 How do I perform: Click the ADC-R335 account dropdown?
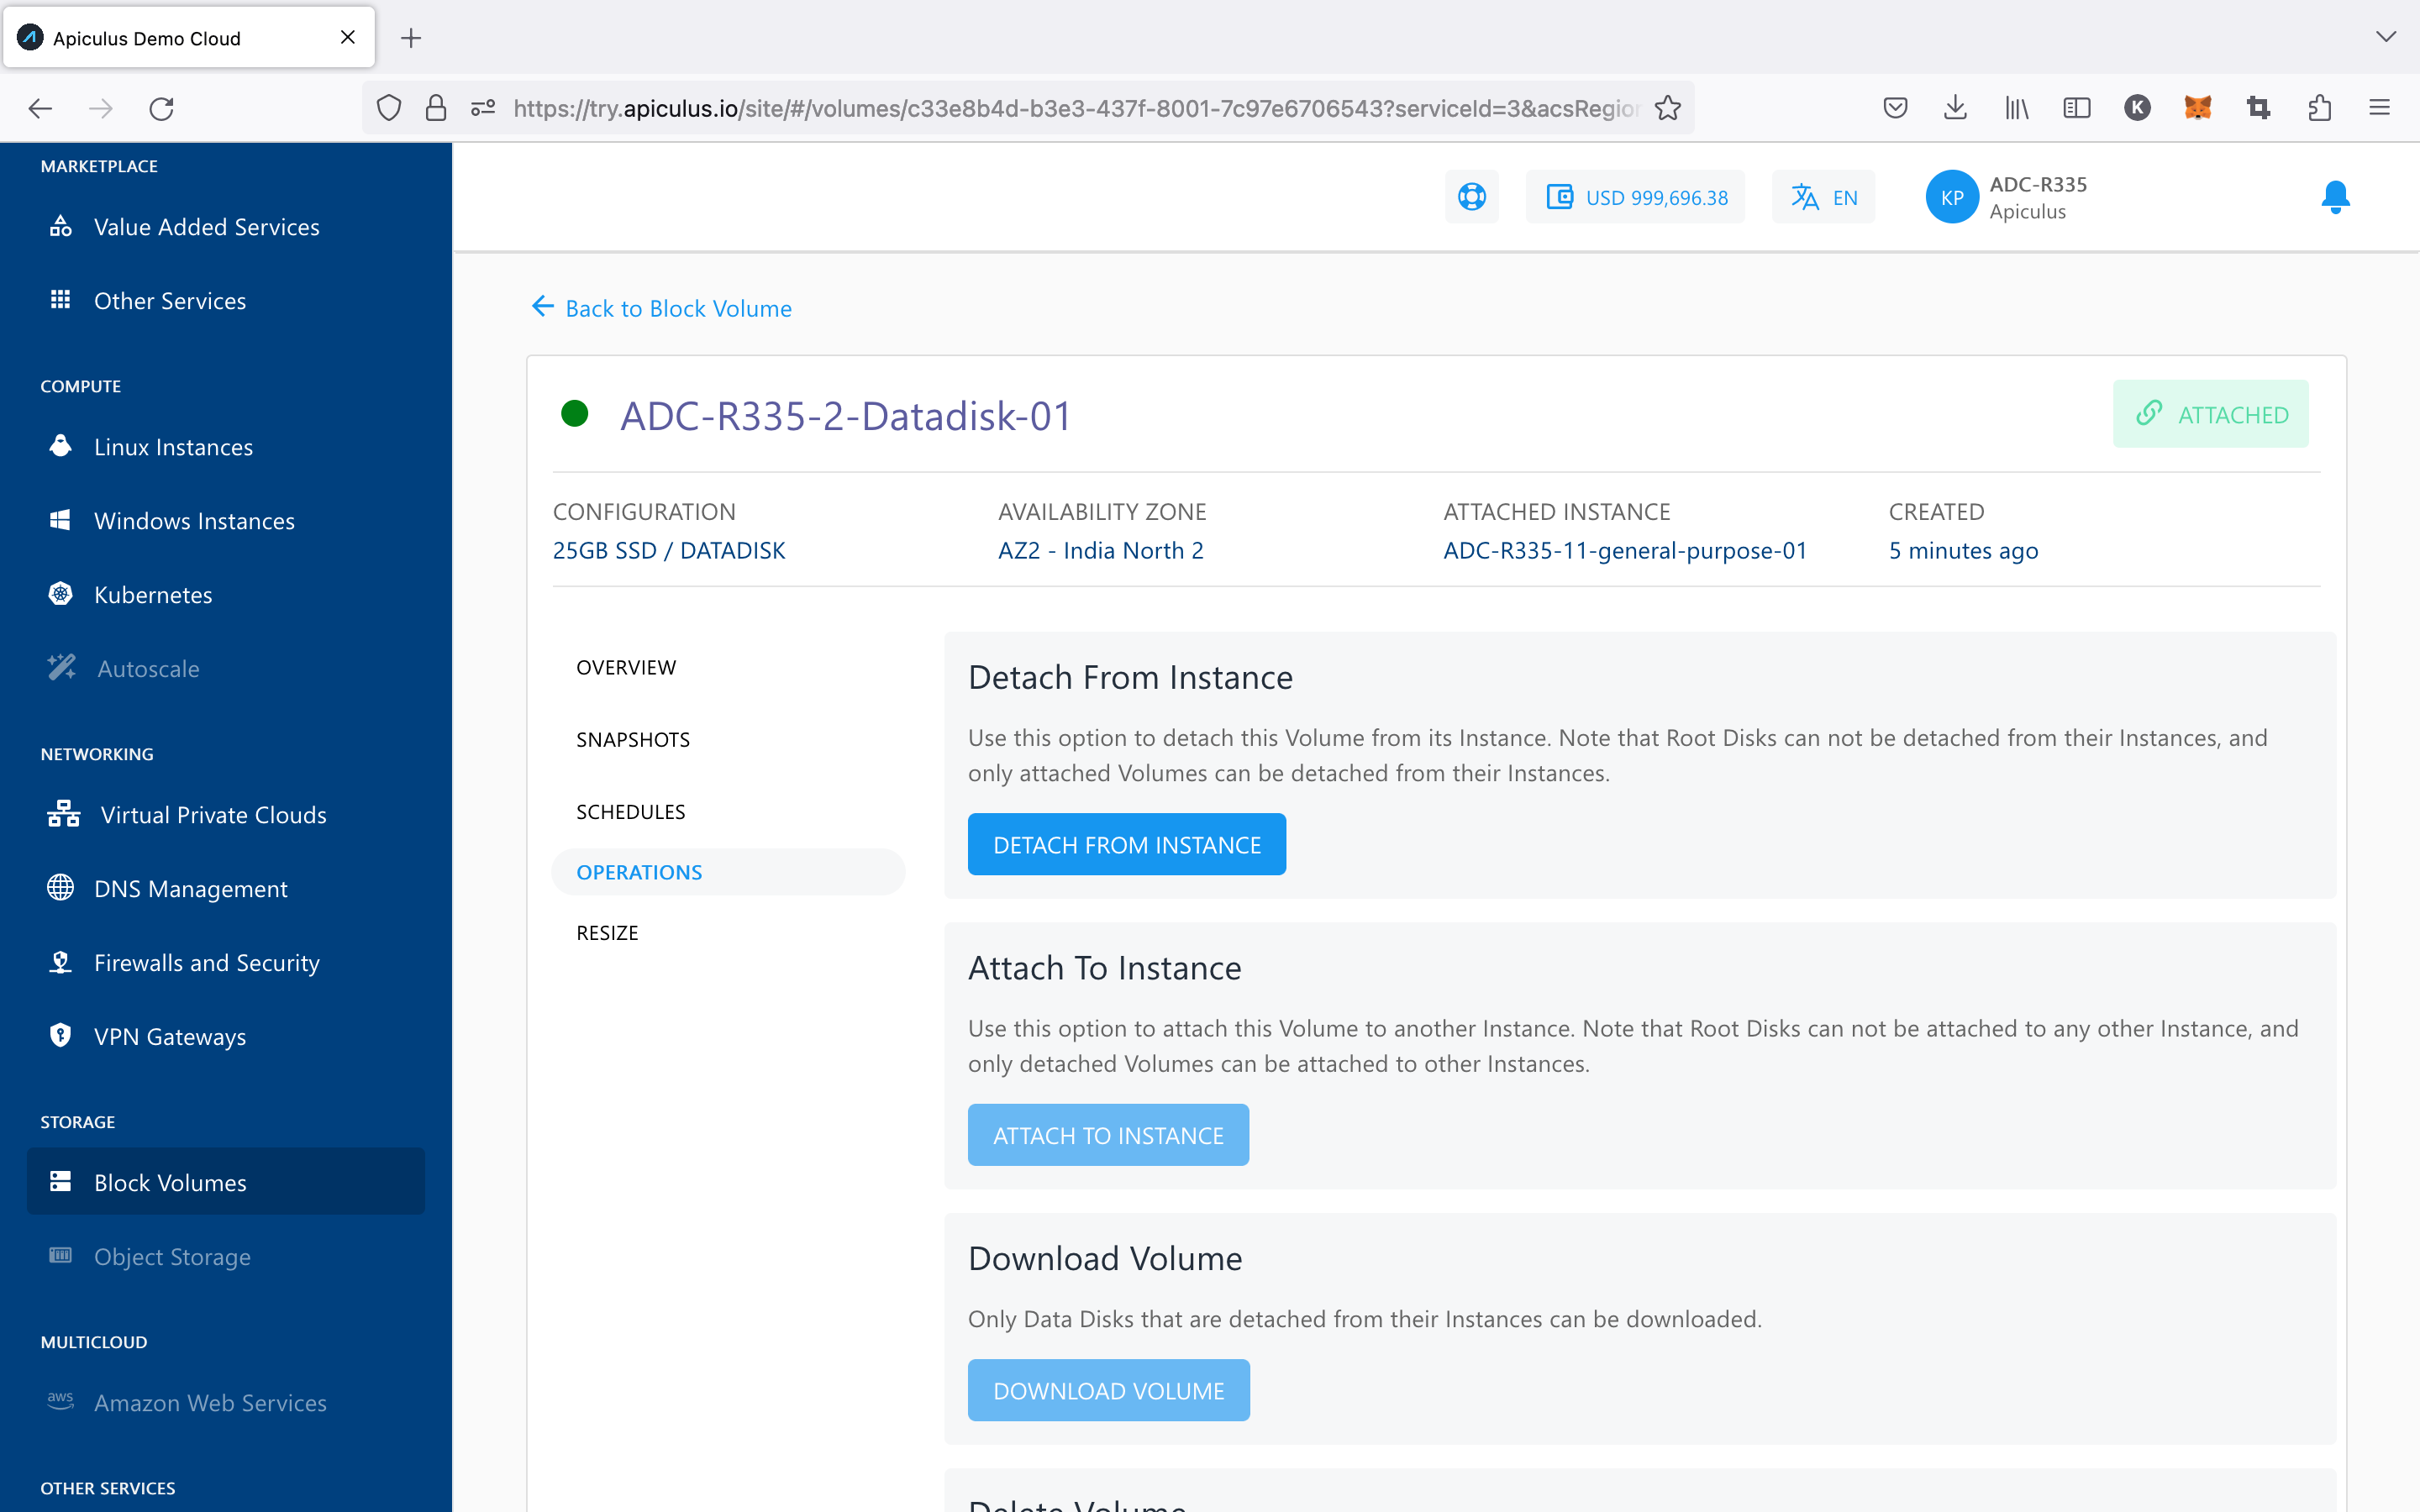tap(2012, 197)
